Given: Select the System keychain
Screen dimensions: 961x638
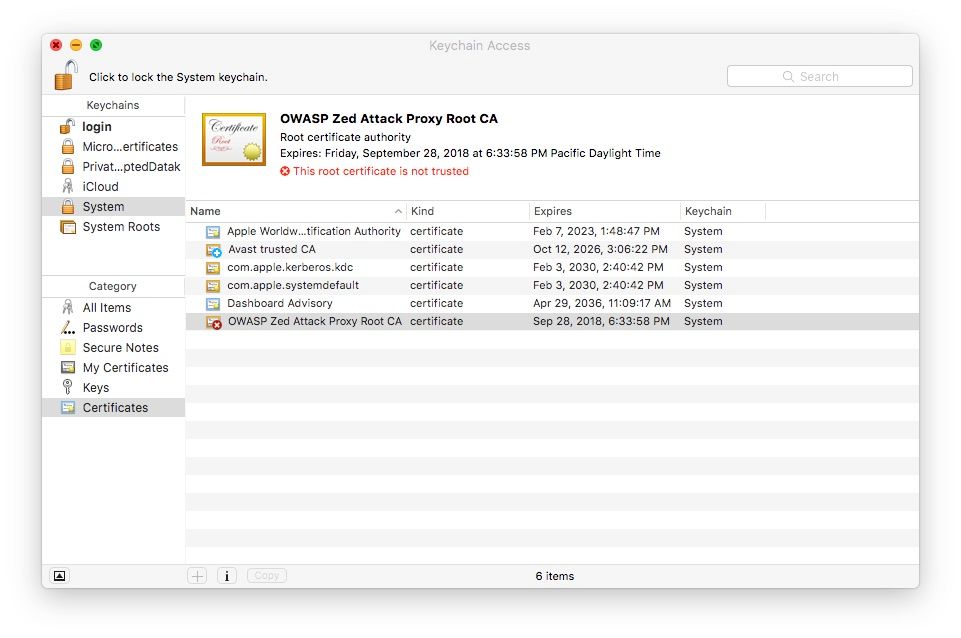Looking at the screenshot, I should click(x=113, y=207).
